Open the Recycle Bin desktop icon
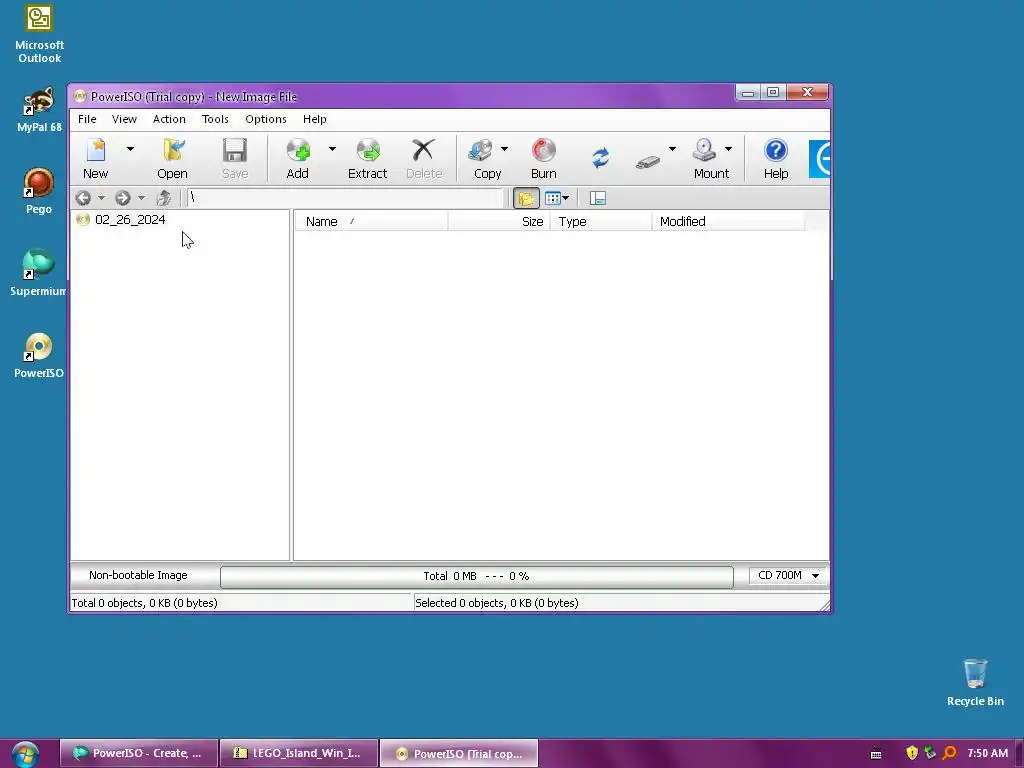 (975, 682)
